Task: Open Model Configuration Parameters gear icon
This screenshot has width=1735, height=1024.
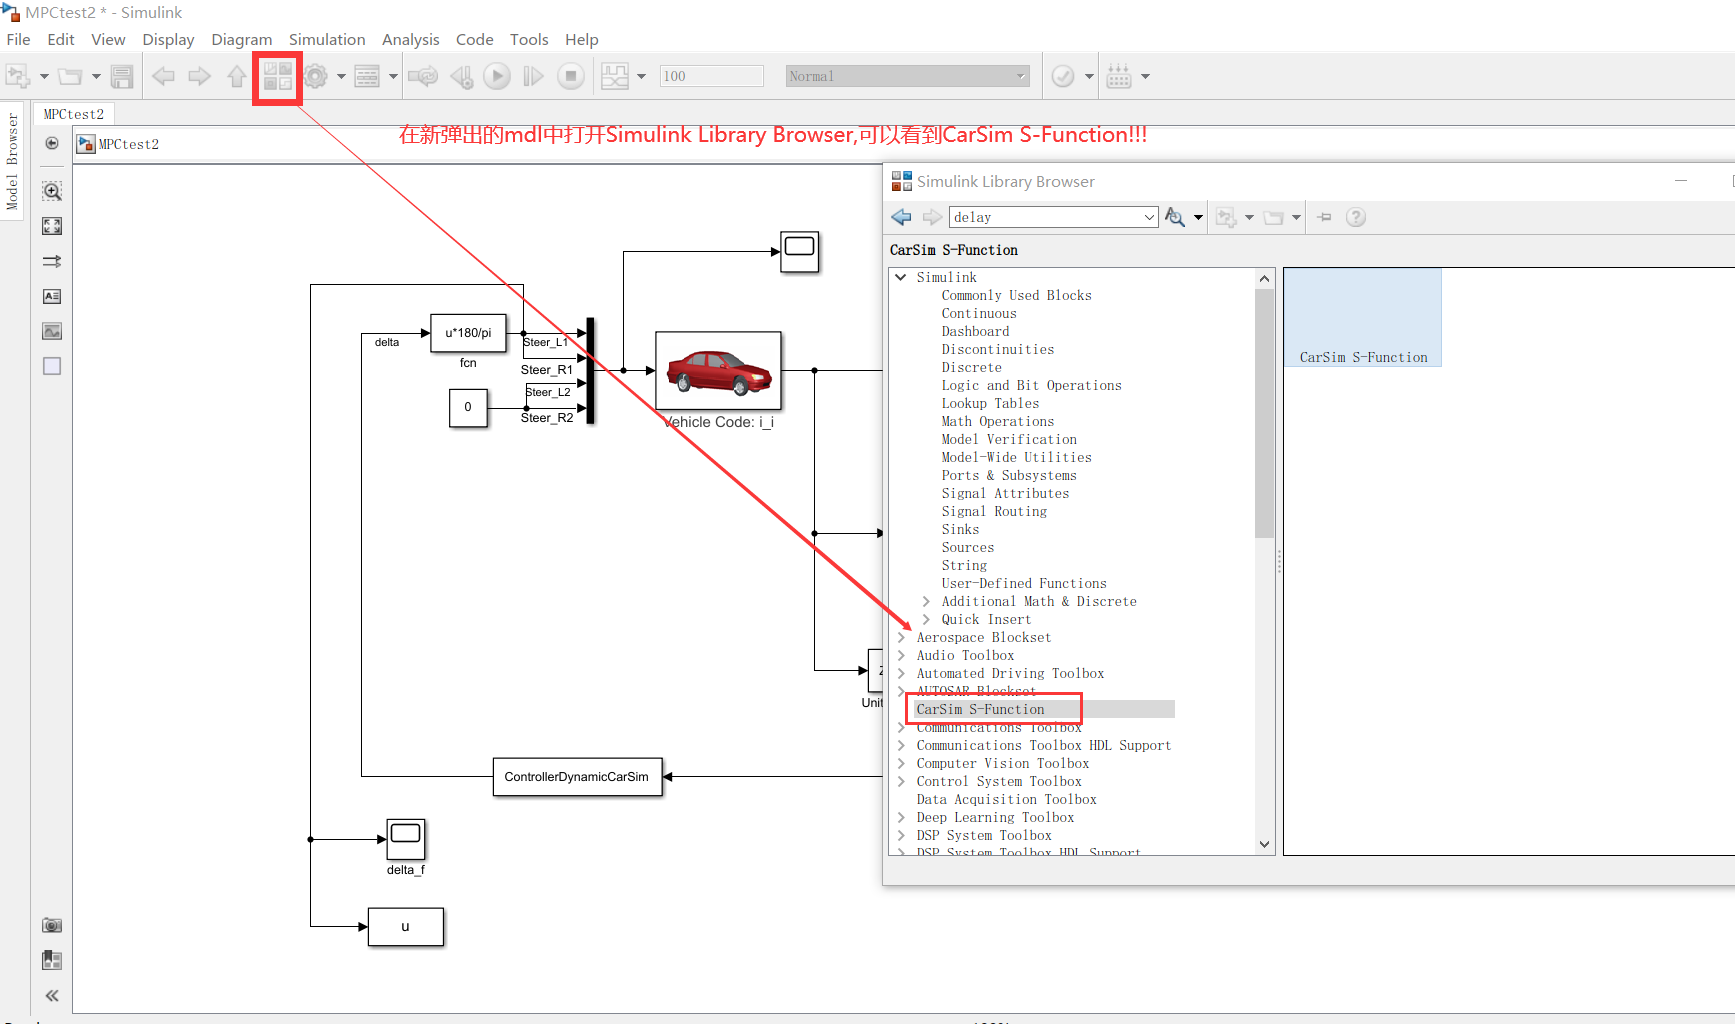Action: pyautogui.click(x=317, y=75)
